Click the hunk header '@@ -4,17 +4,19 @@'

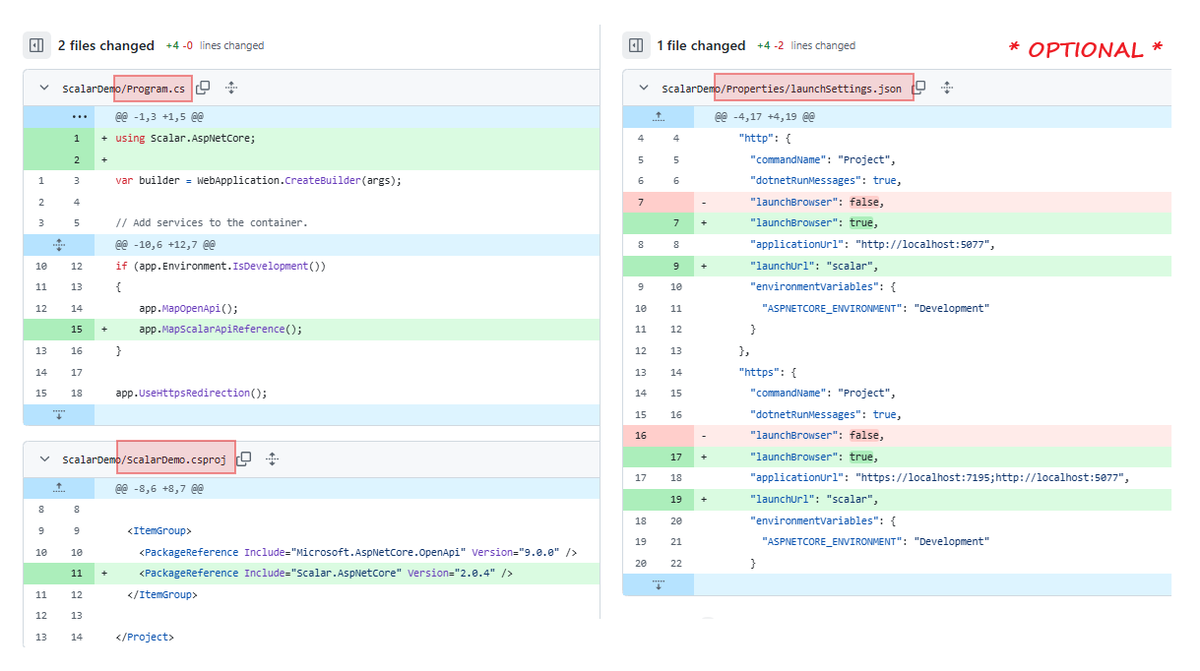(765, 117)
